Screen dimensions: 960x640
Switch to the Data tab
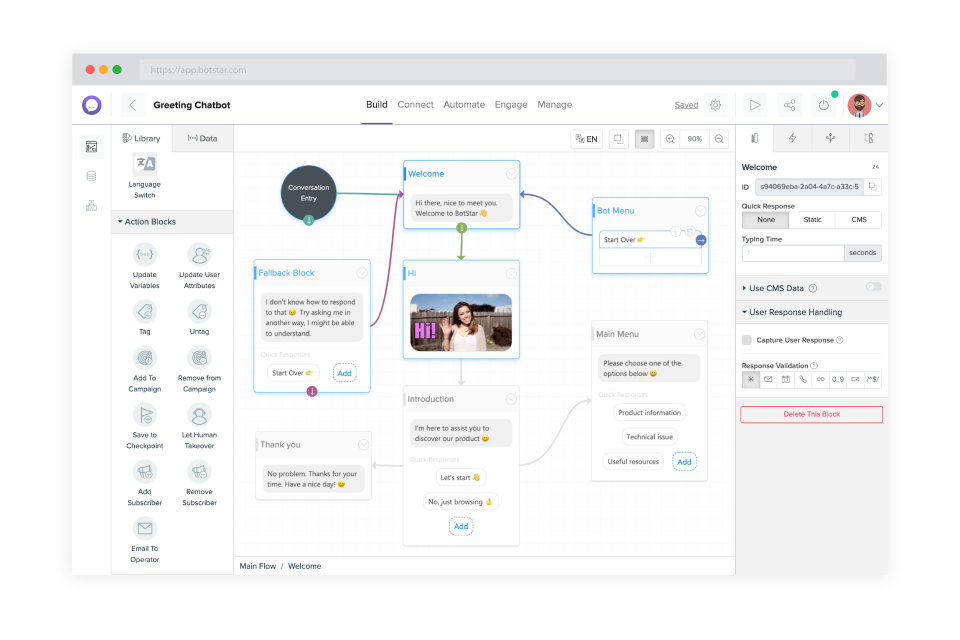click(203, 138)
